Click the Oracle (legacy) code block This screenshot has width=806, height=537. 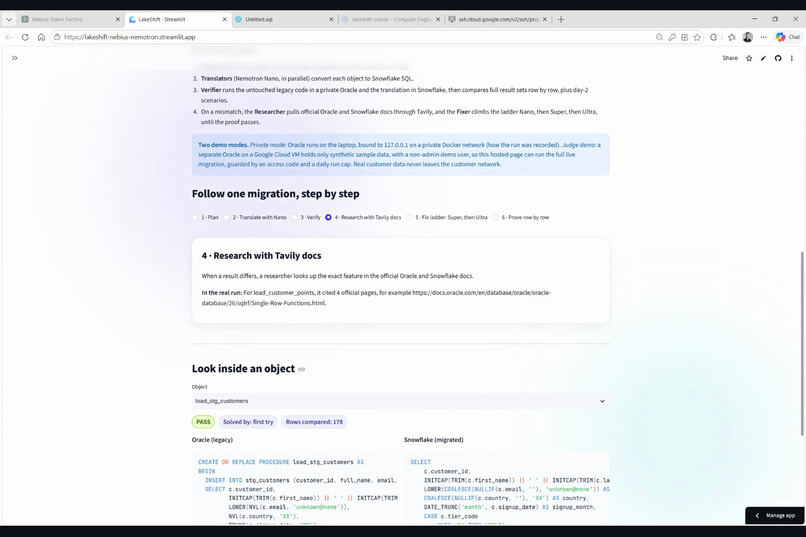click(294, 488)
